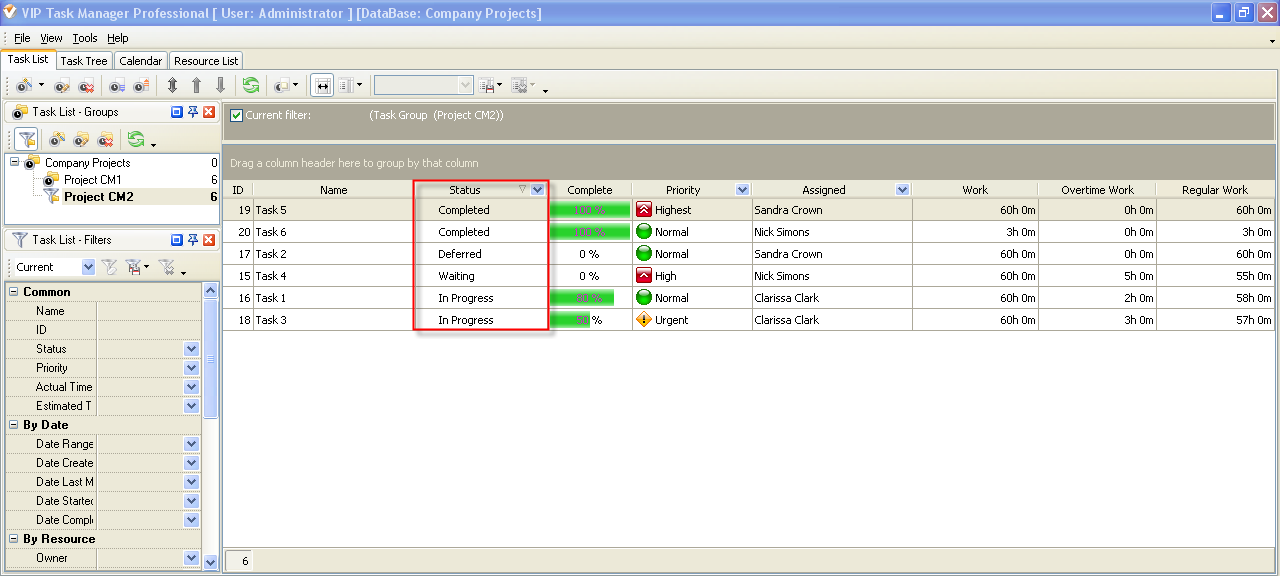This screenshot has width=1280, height=576.
Task: Collapse the Common filter section
Action: coord(14,292)
